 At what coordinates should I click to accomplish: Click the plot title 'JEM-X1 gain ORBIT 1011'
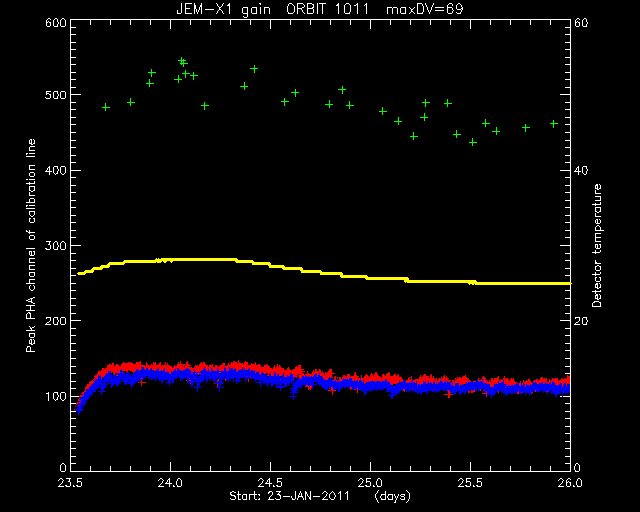[x=273, y=9]
